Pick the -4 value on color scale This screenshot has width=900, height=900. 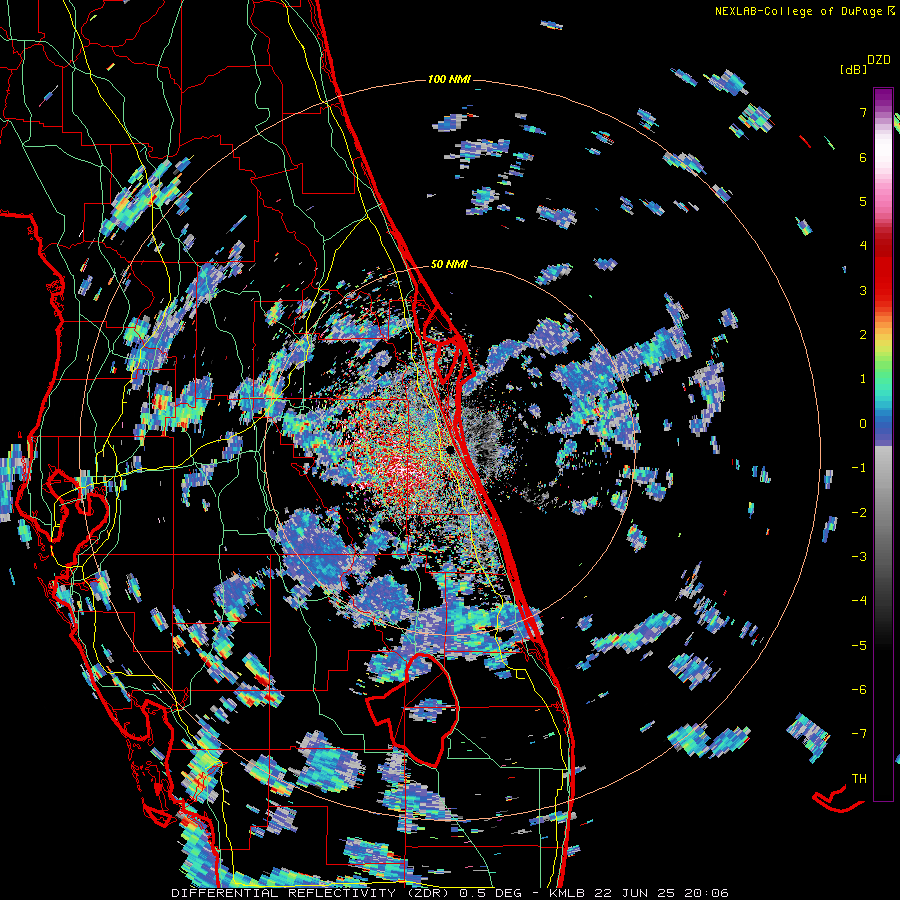coord(859,601)
